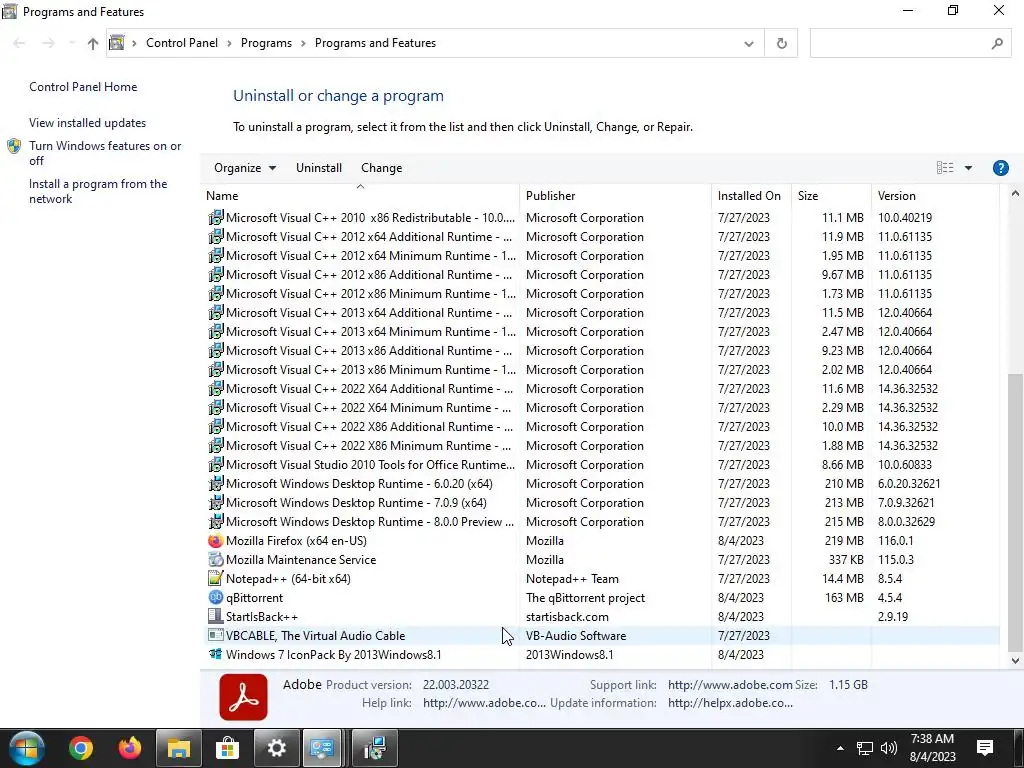Viewport: 1024px width, 768px height.
Task: Click the version cell 116.0.1
Action: 895,541
